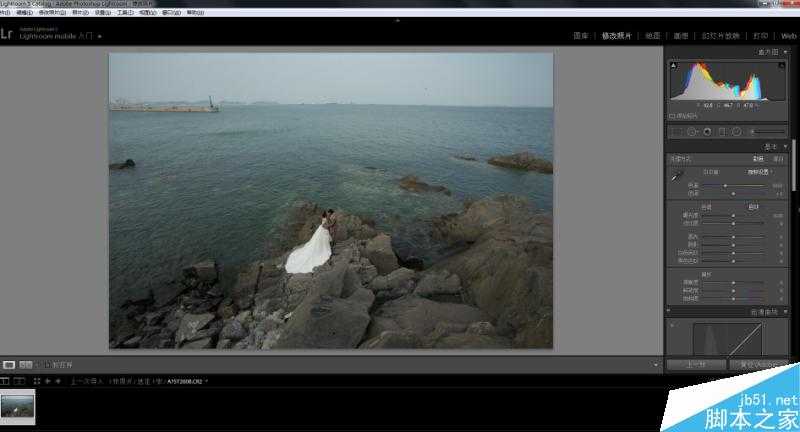Go back with filmstrip left arrow
The height and width of the screenshot is (432, 800).
point(46,381)
